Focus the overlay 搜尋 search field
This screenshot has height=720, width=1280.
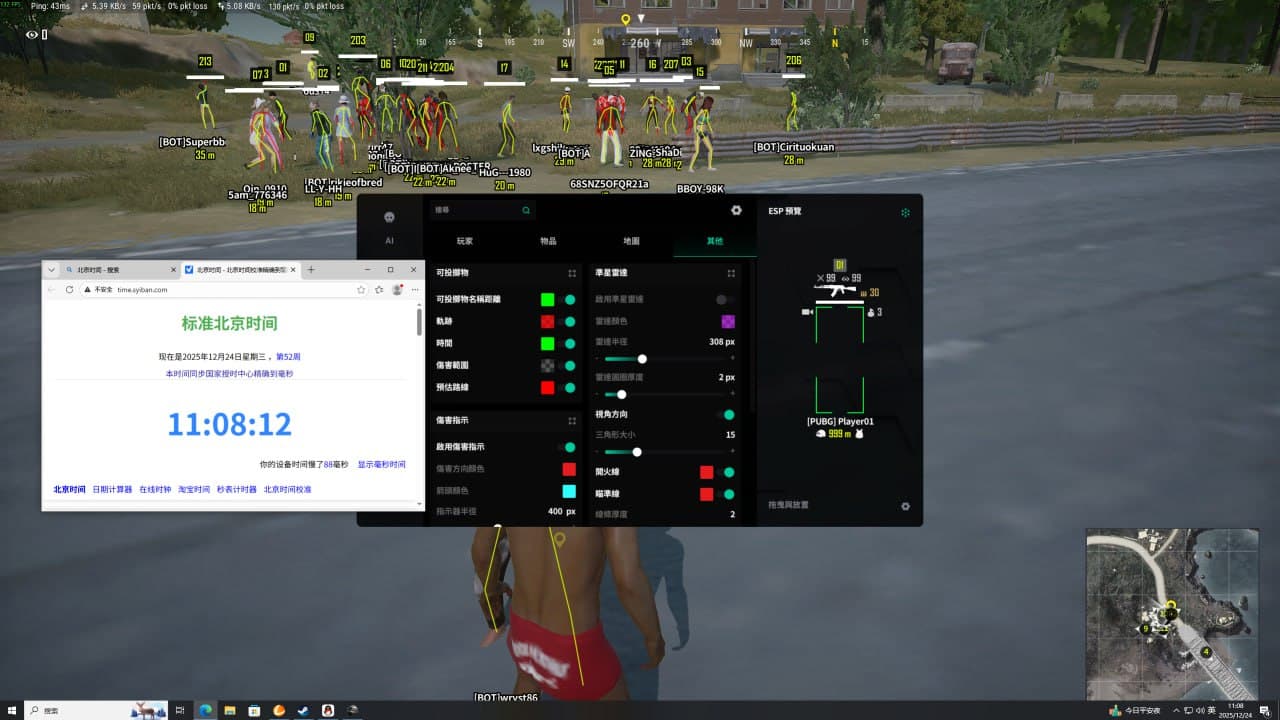[x=483, y=211]
